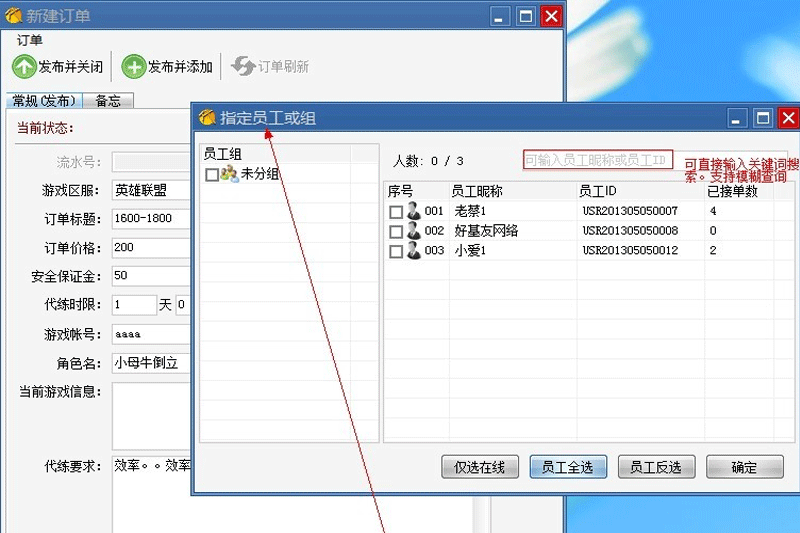Click the avatar icon of employee 002
This screenshot has width=800, height=533.
tap(413, 231)
